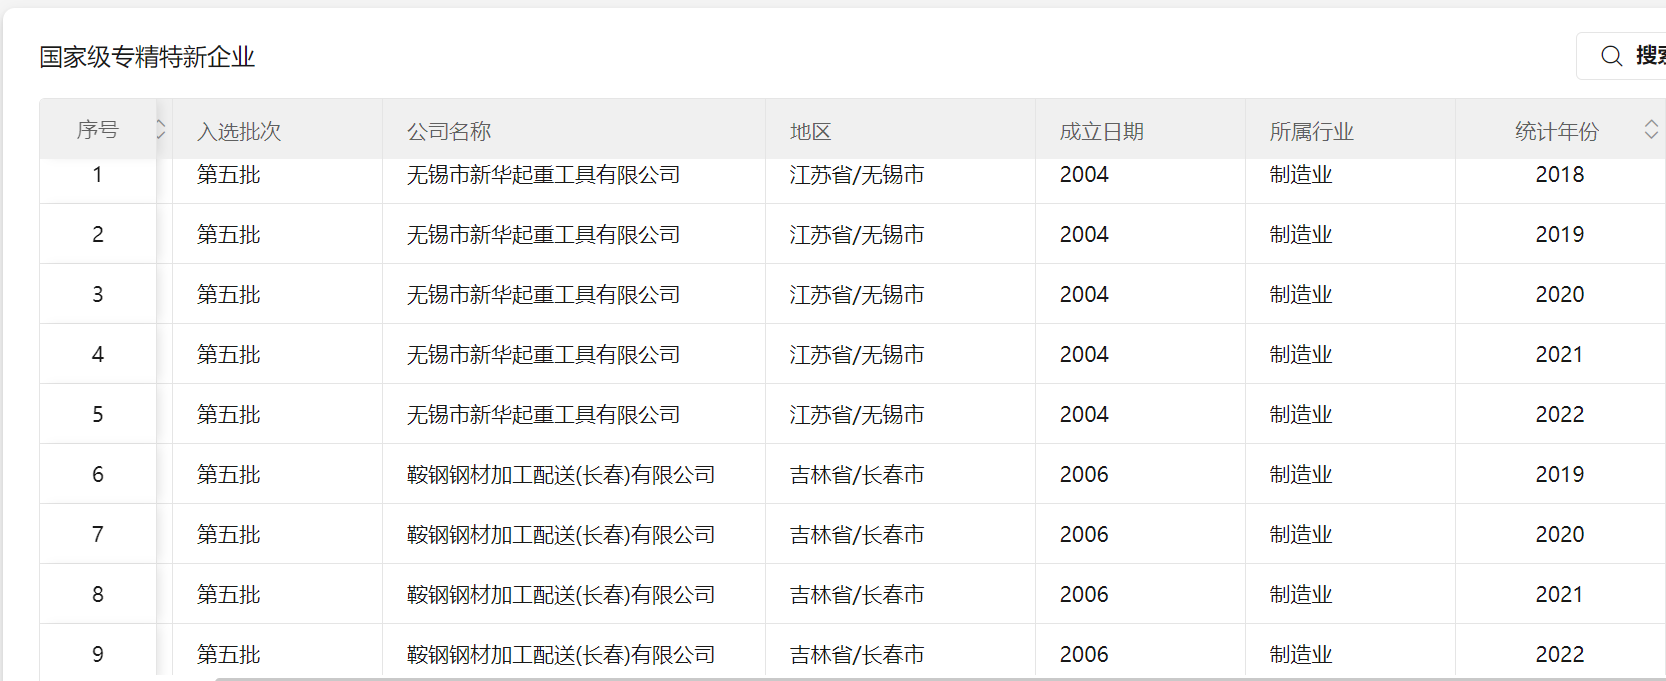
Task: Select row number 7 cell
Action: (98, 534)
